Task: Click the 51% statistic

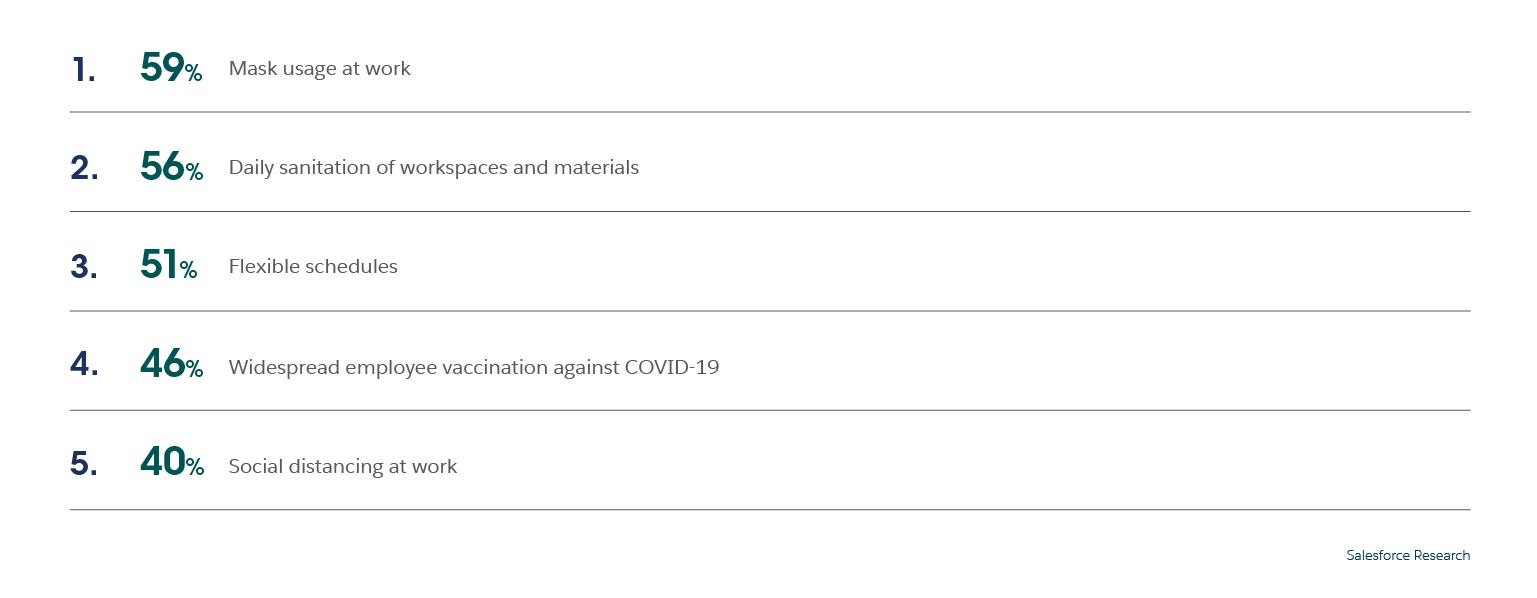Action: pyautogui.click(x=168, y=266)
